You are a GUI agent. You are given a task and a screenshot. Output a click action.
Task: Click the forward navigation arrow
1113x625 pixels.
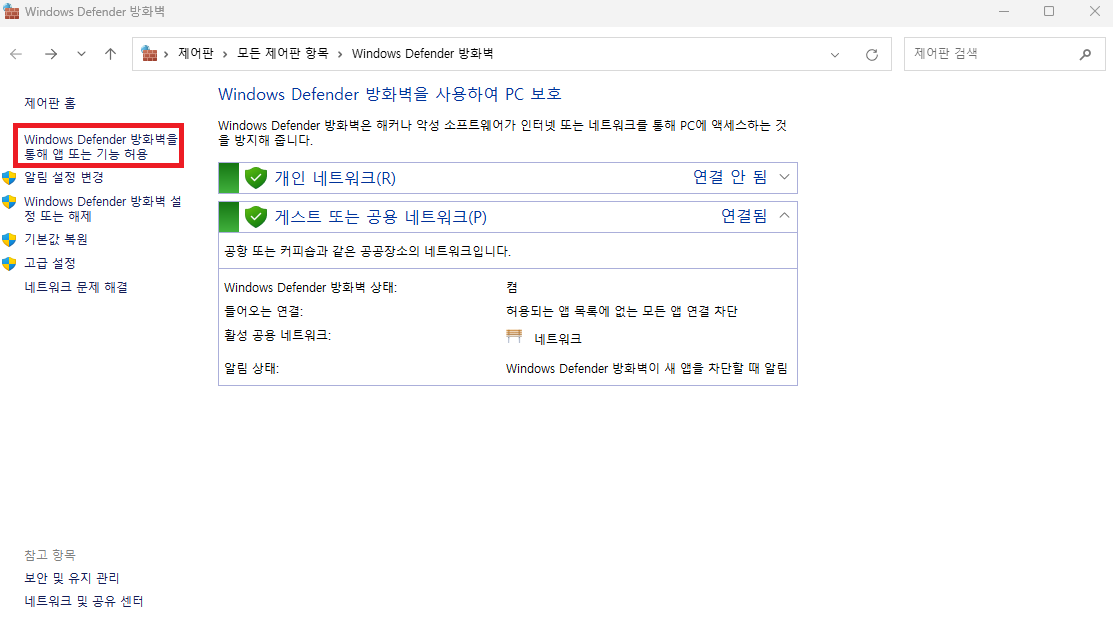(x=50, y=54)
